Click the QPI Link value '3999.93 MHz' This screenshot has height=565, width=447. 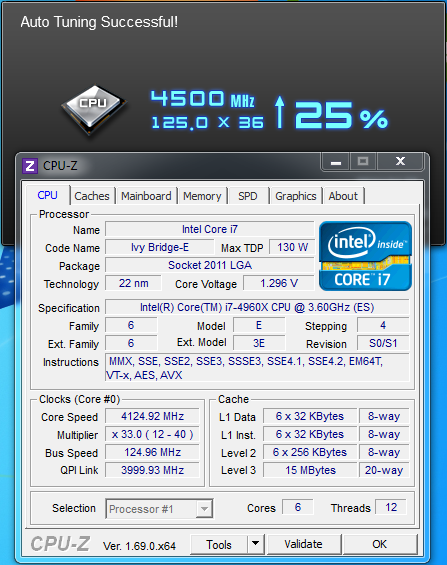[152, 470]
